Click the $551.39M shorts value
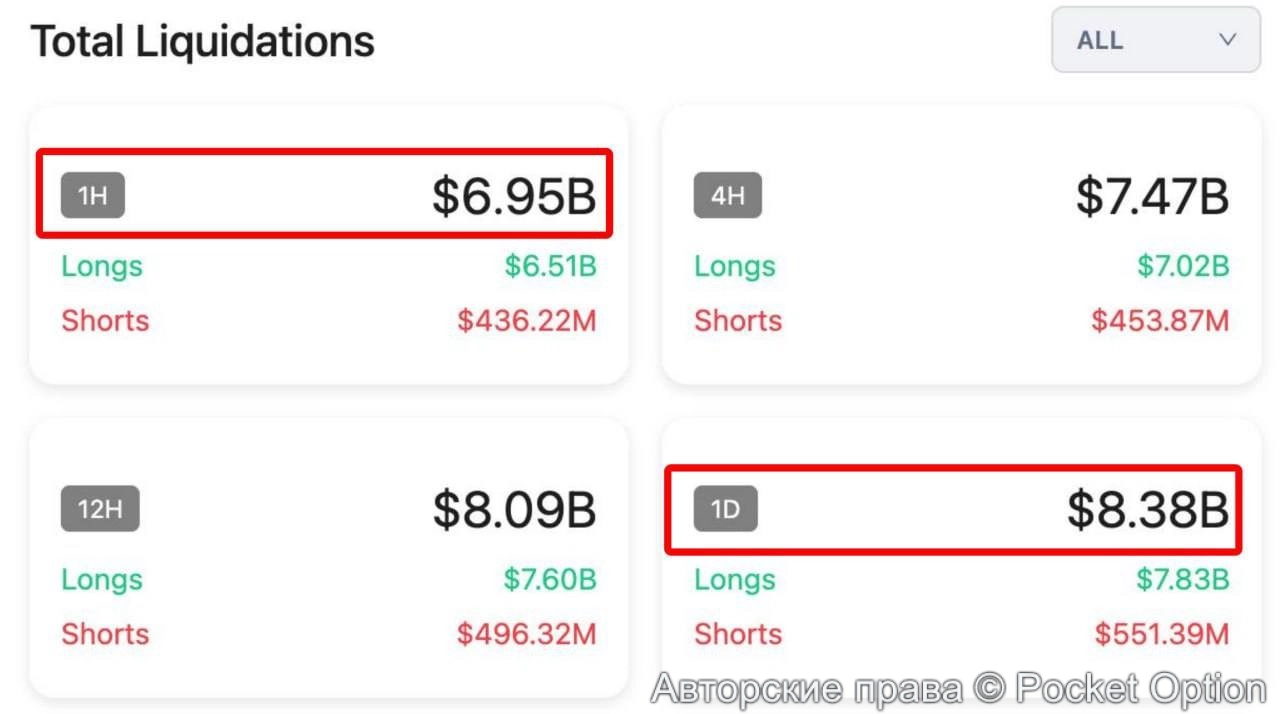The height and width of the screenshot is (714, 1280). point(1161,634)
